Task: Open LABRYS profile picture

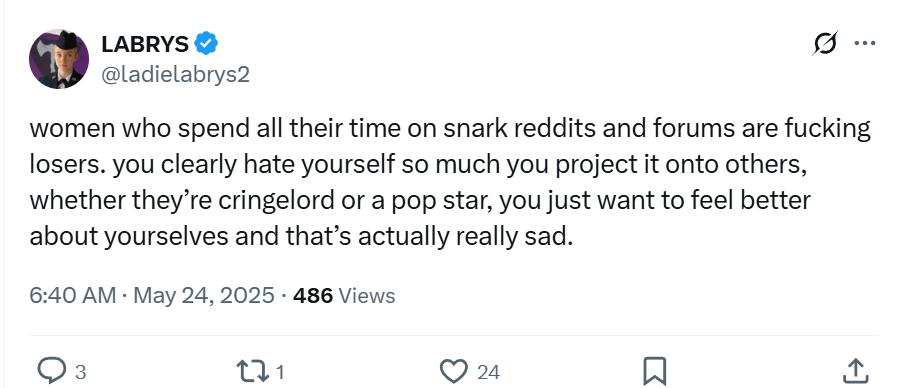Action: point(59,59)
